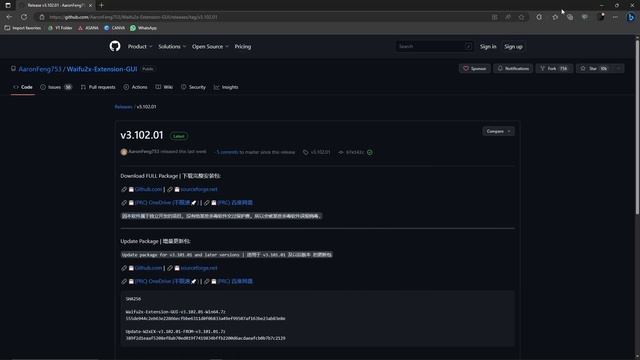Switch to the Wiki tab
640x360 pixels.
click(x=164, y=87)
